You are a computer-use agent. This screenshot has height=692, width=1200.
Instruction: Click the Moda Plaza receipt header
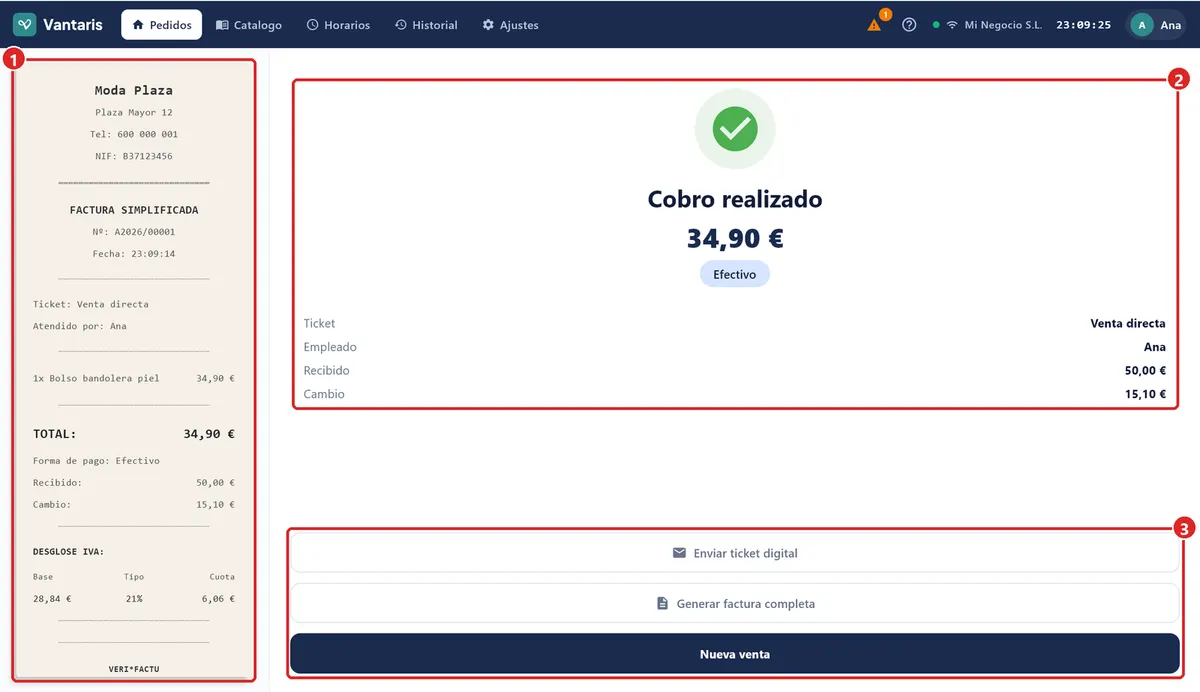point(134,90)
